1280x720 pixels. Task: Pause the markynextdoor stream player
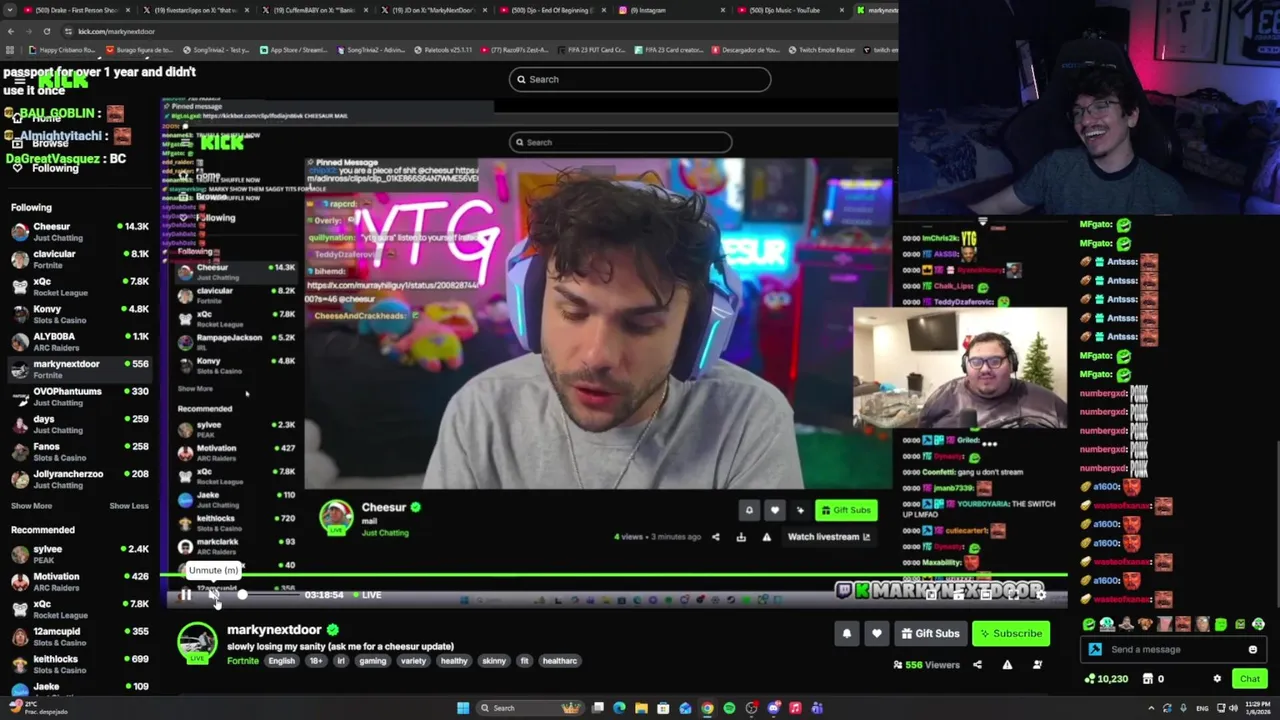tap(186, 595)
